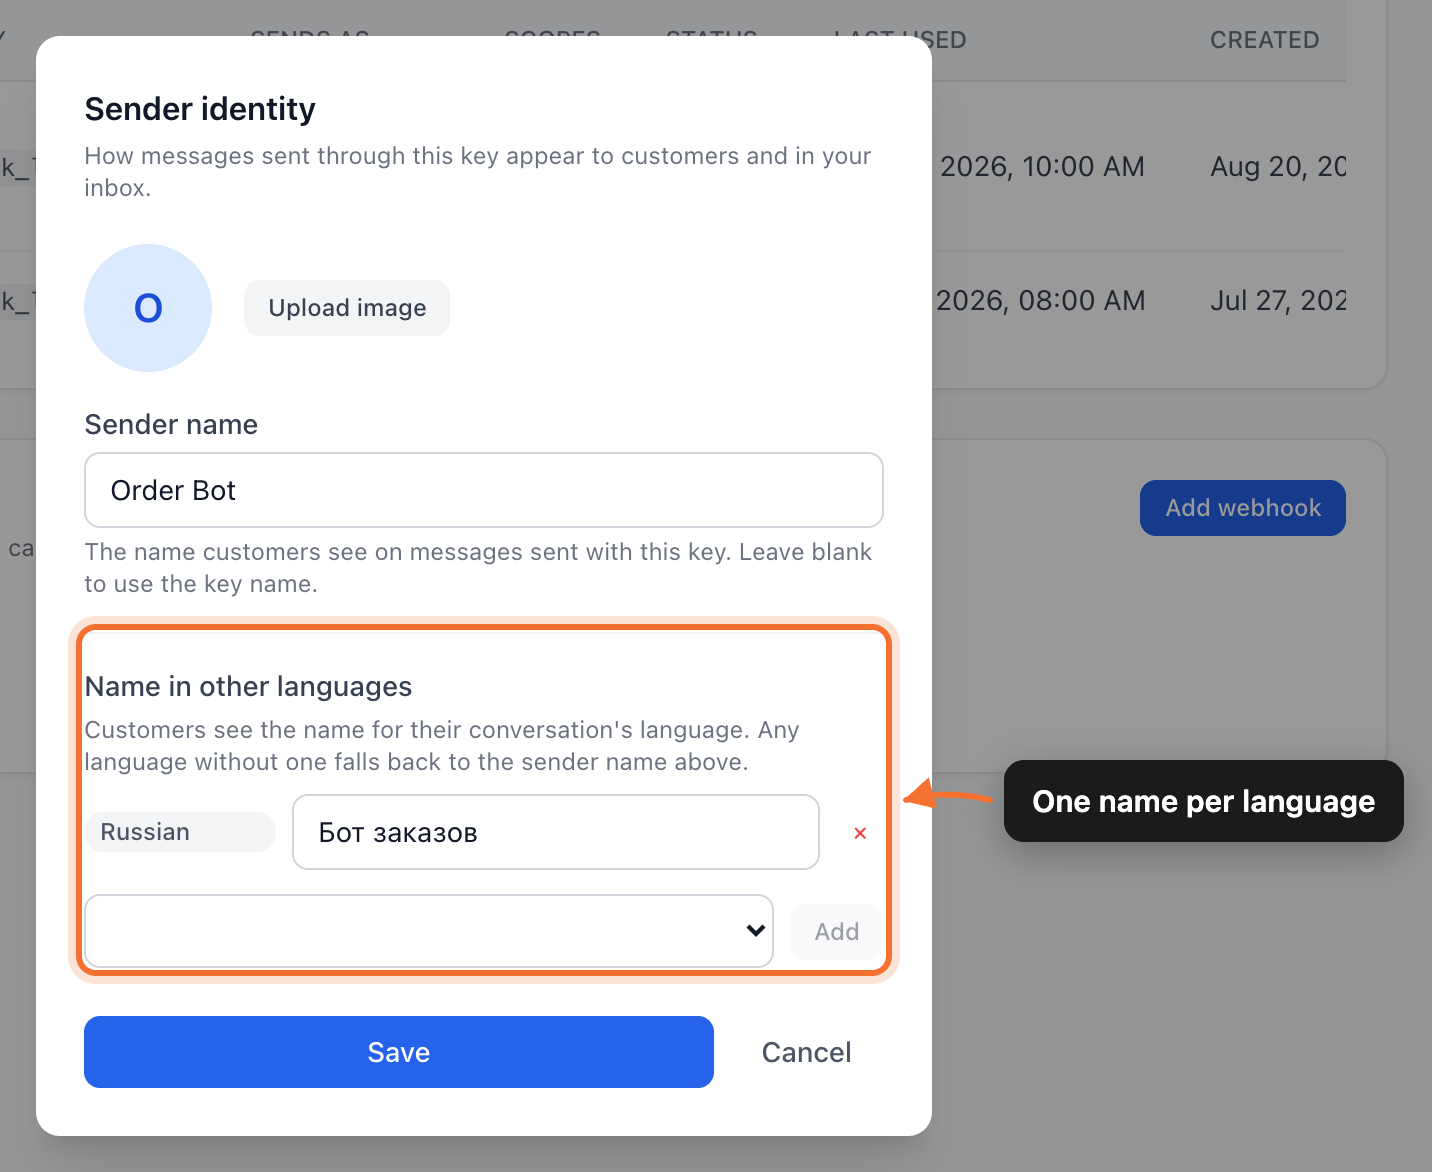
Task: Click the Russian language tag
Action: pos(180,832)
